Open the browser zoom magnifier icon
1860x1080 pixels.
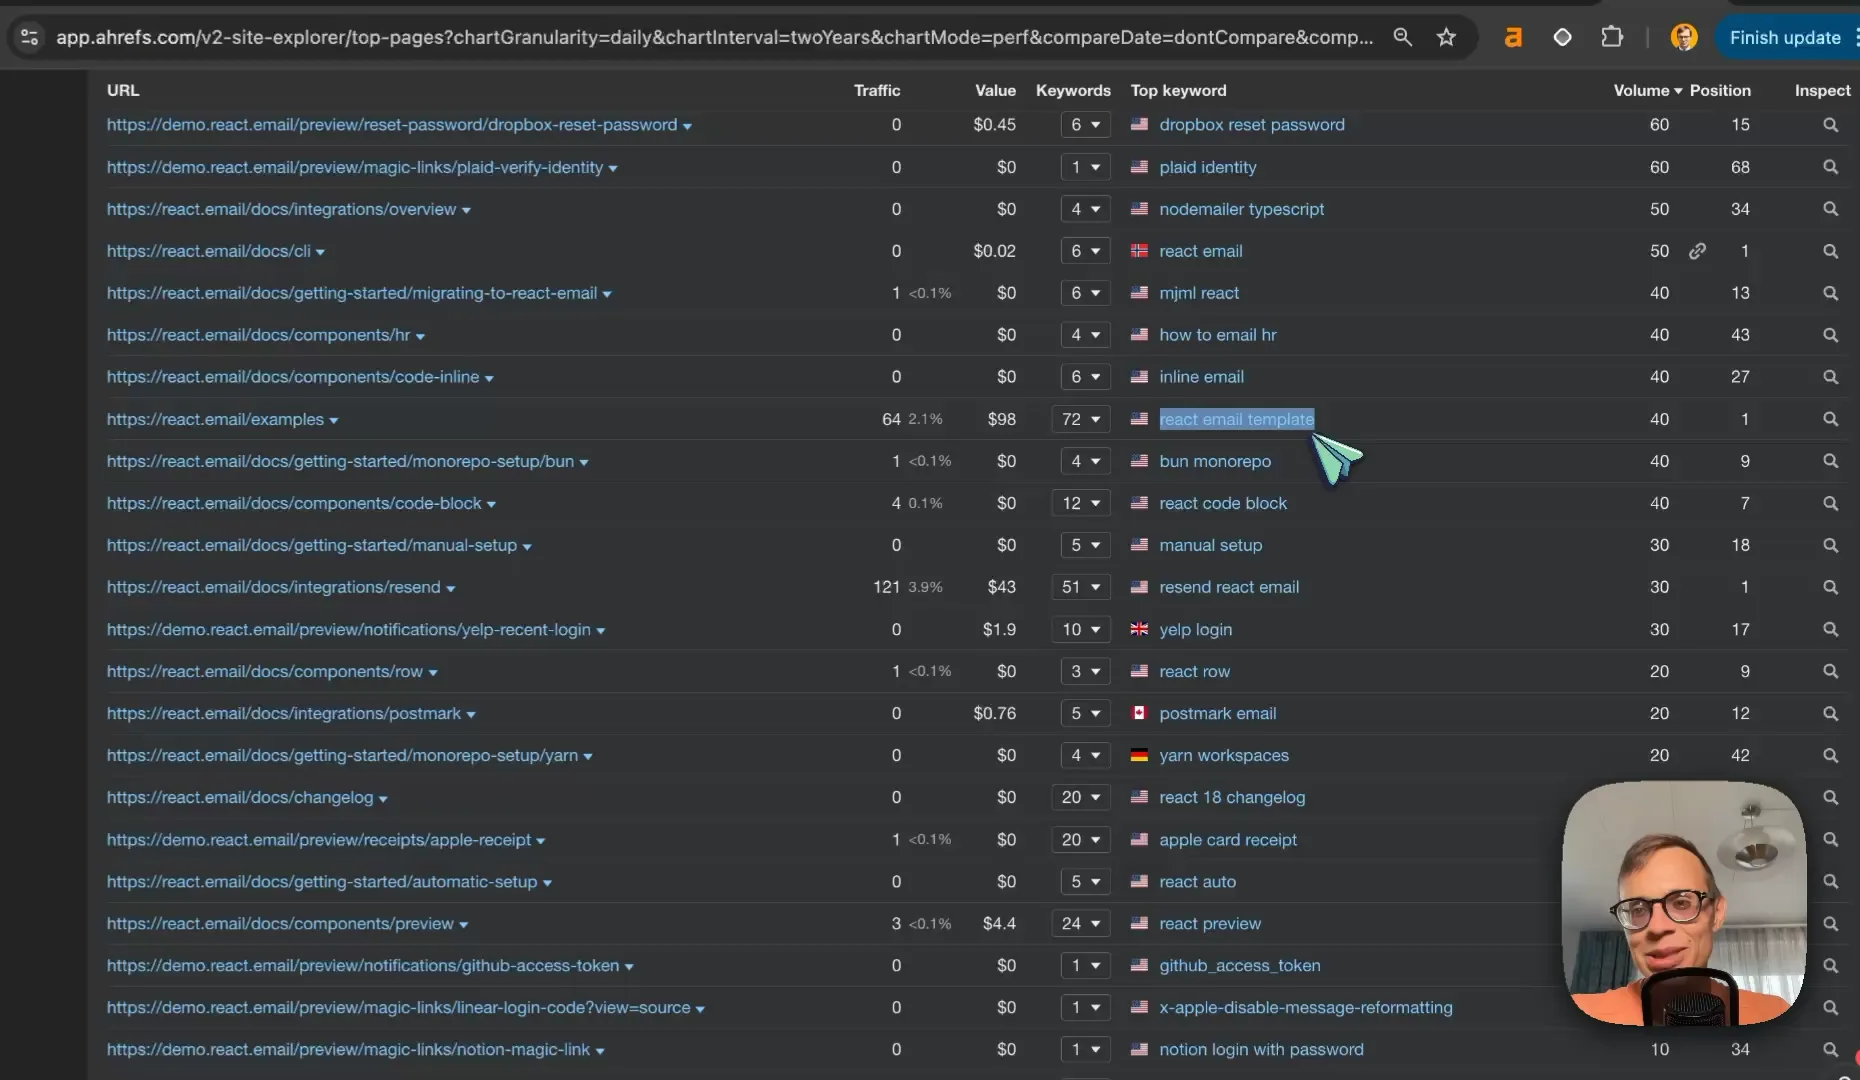pos(1403,37)
